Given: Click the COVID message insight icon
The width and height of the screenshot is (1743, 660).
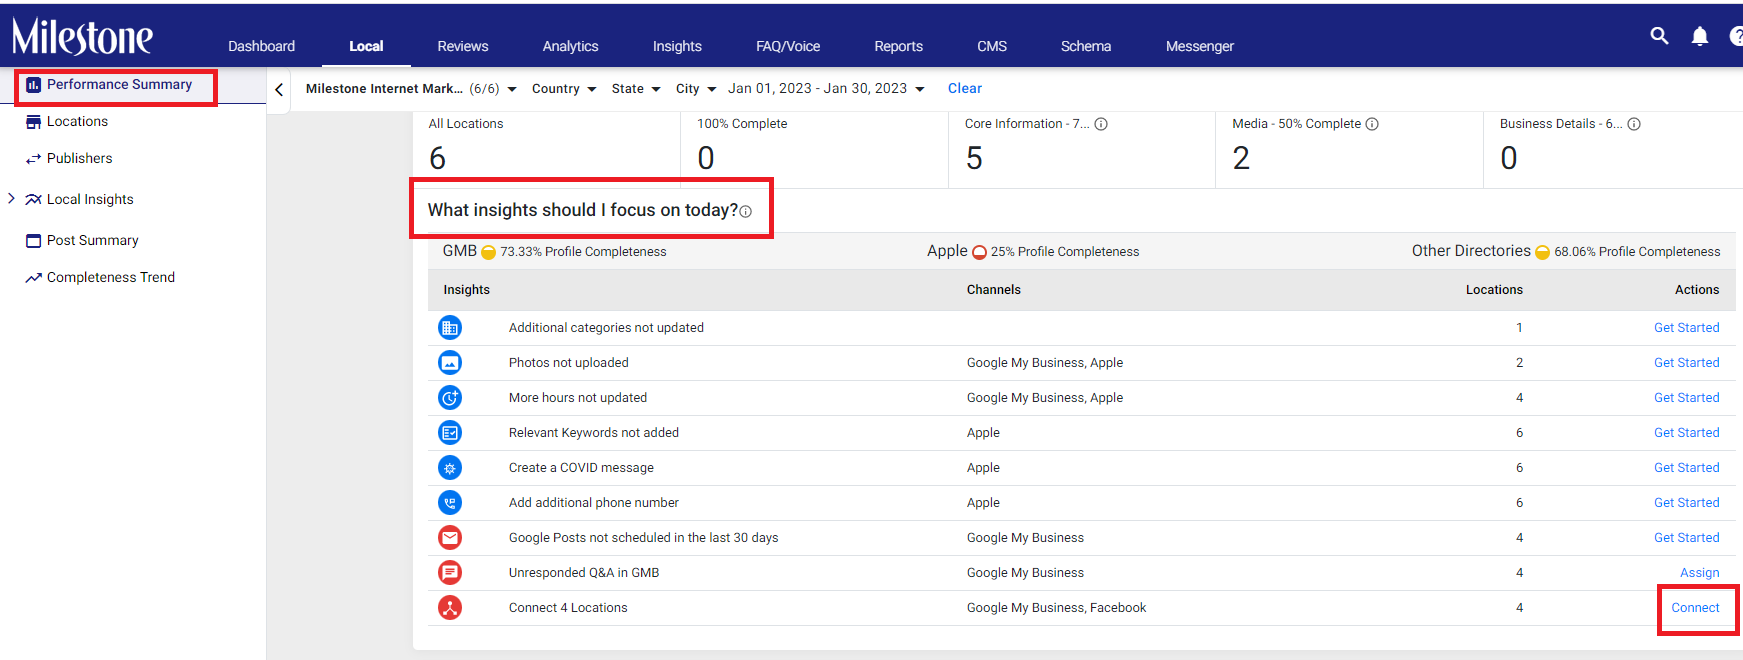Looking at the screenshot, I should pos(450,467).
